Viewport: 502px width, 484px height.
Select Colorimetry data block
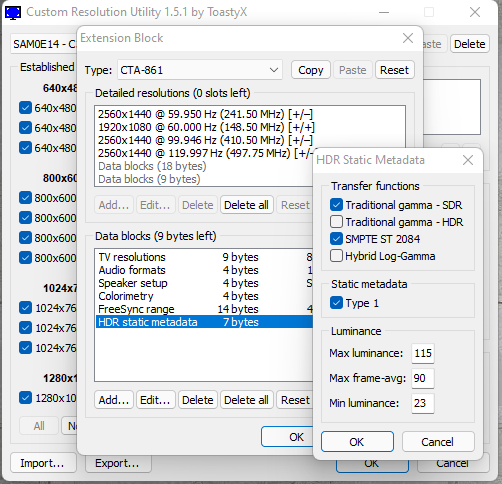tap(204, 296)
